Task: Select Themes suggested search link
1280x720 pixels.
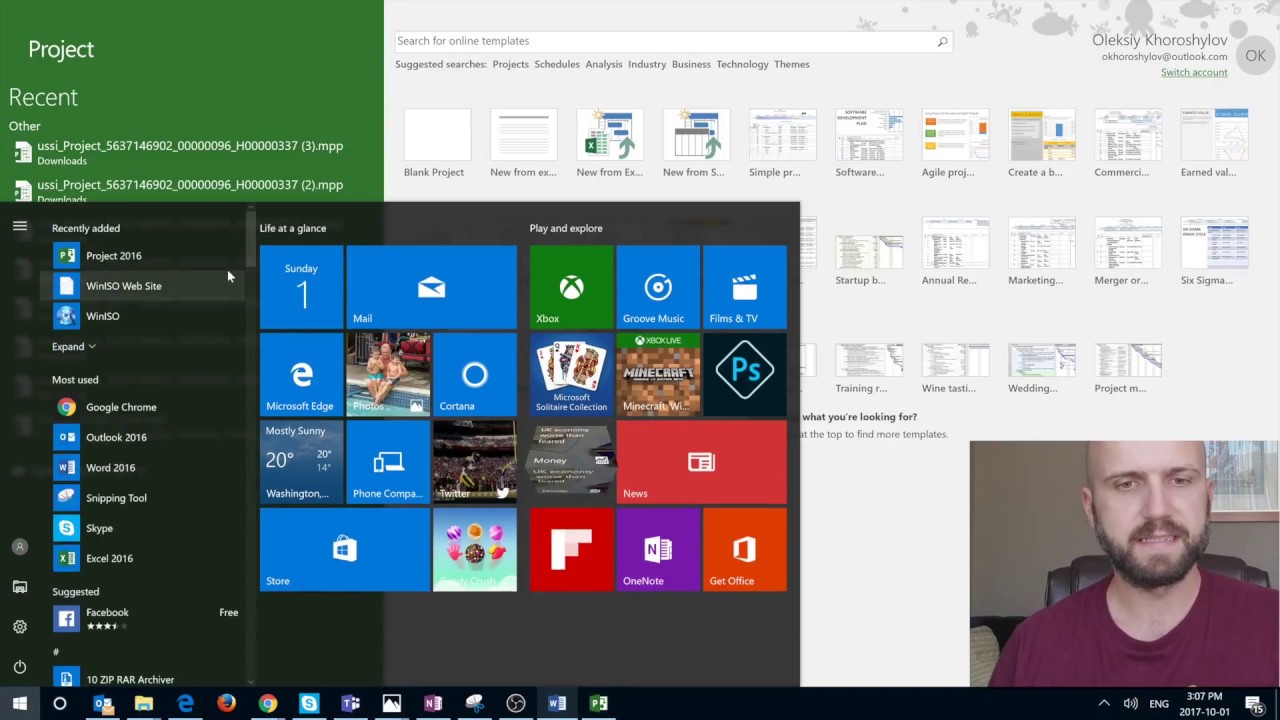Action: click(791, 64)
